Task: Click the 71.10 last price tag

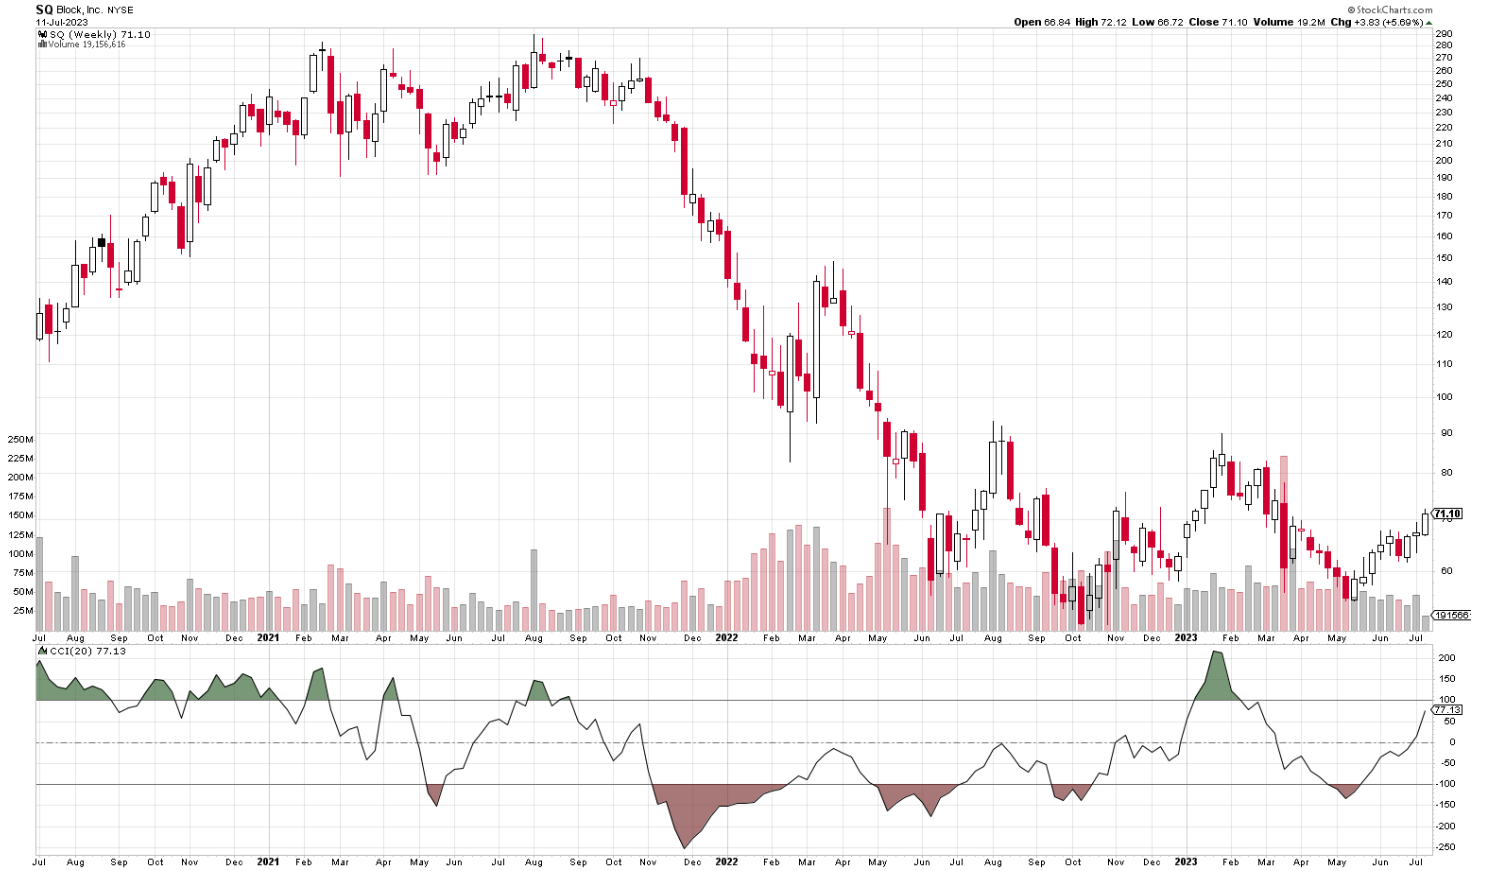Action: 1447,514
